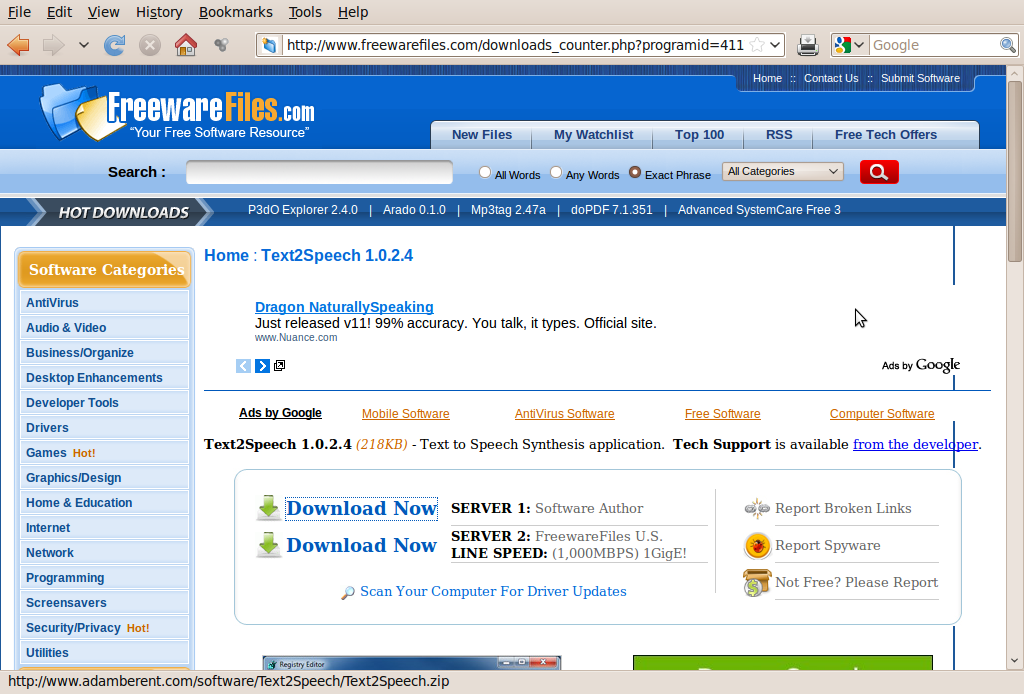Click the URL text in address bar

click(515, 45)
